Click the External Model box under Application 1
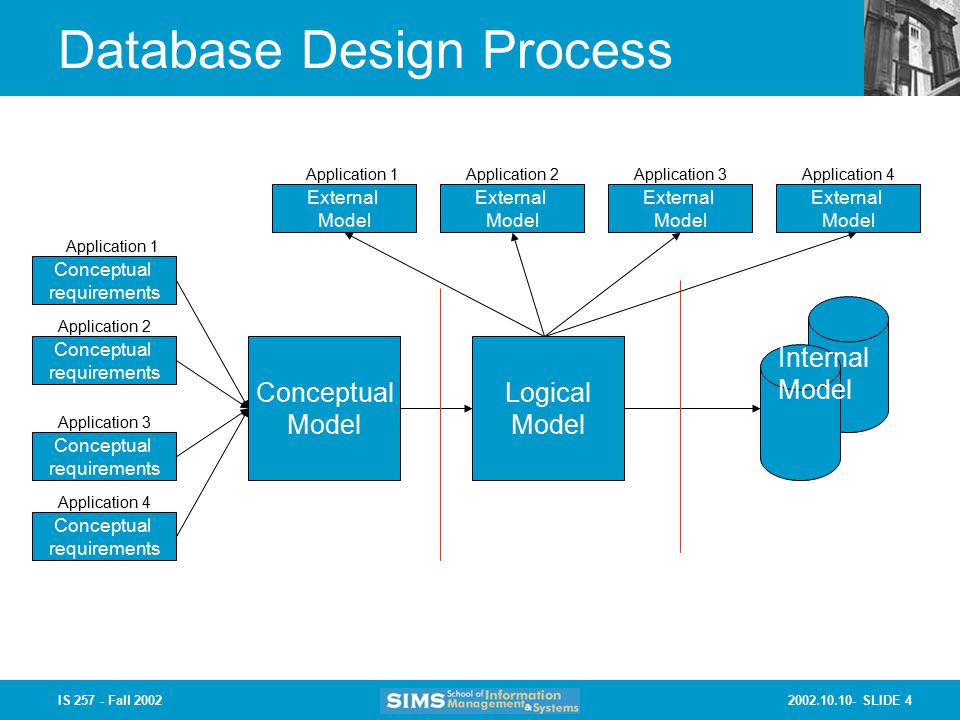Viewport: 960px width, 720px height. click(344, 209)
